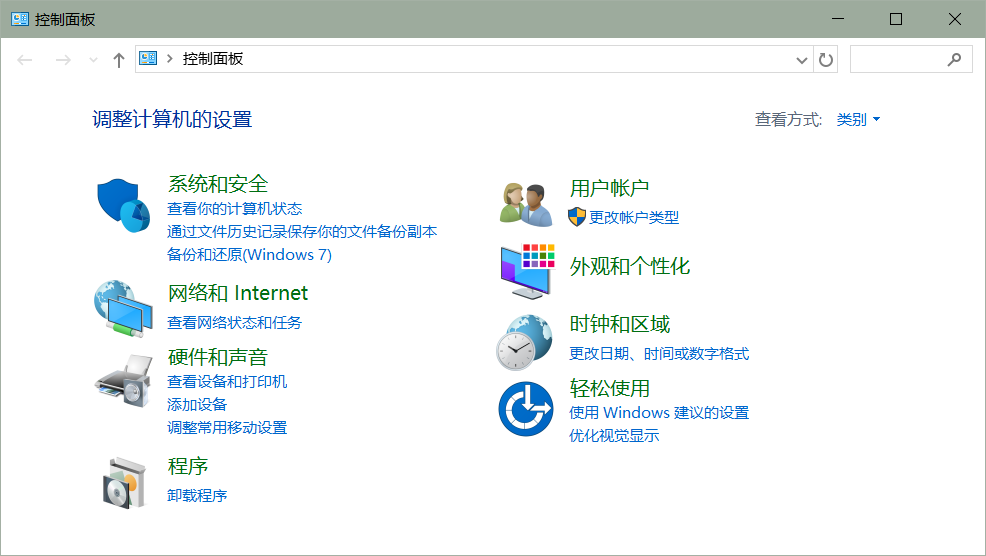Open the User Accounts people icon
Image resolution: width=986 pixels, height=556 pixels.
(x=526, y=204)
